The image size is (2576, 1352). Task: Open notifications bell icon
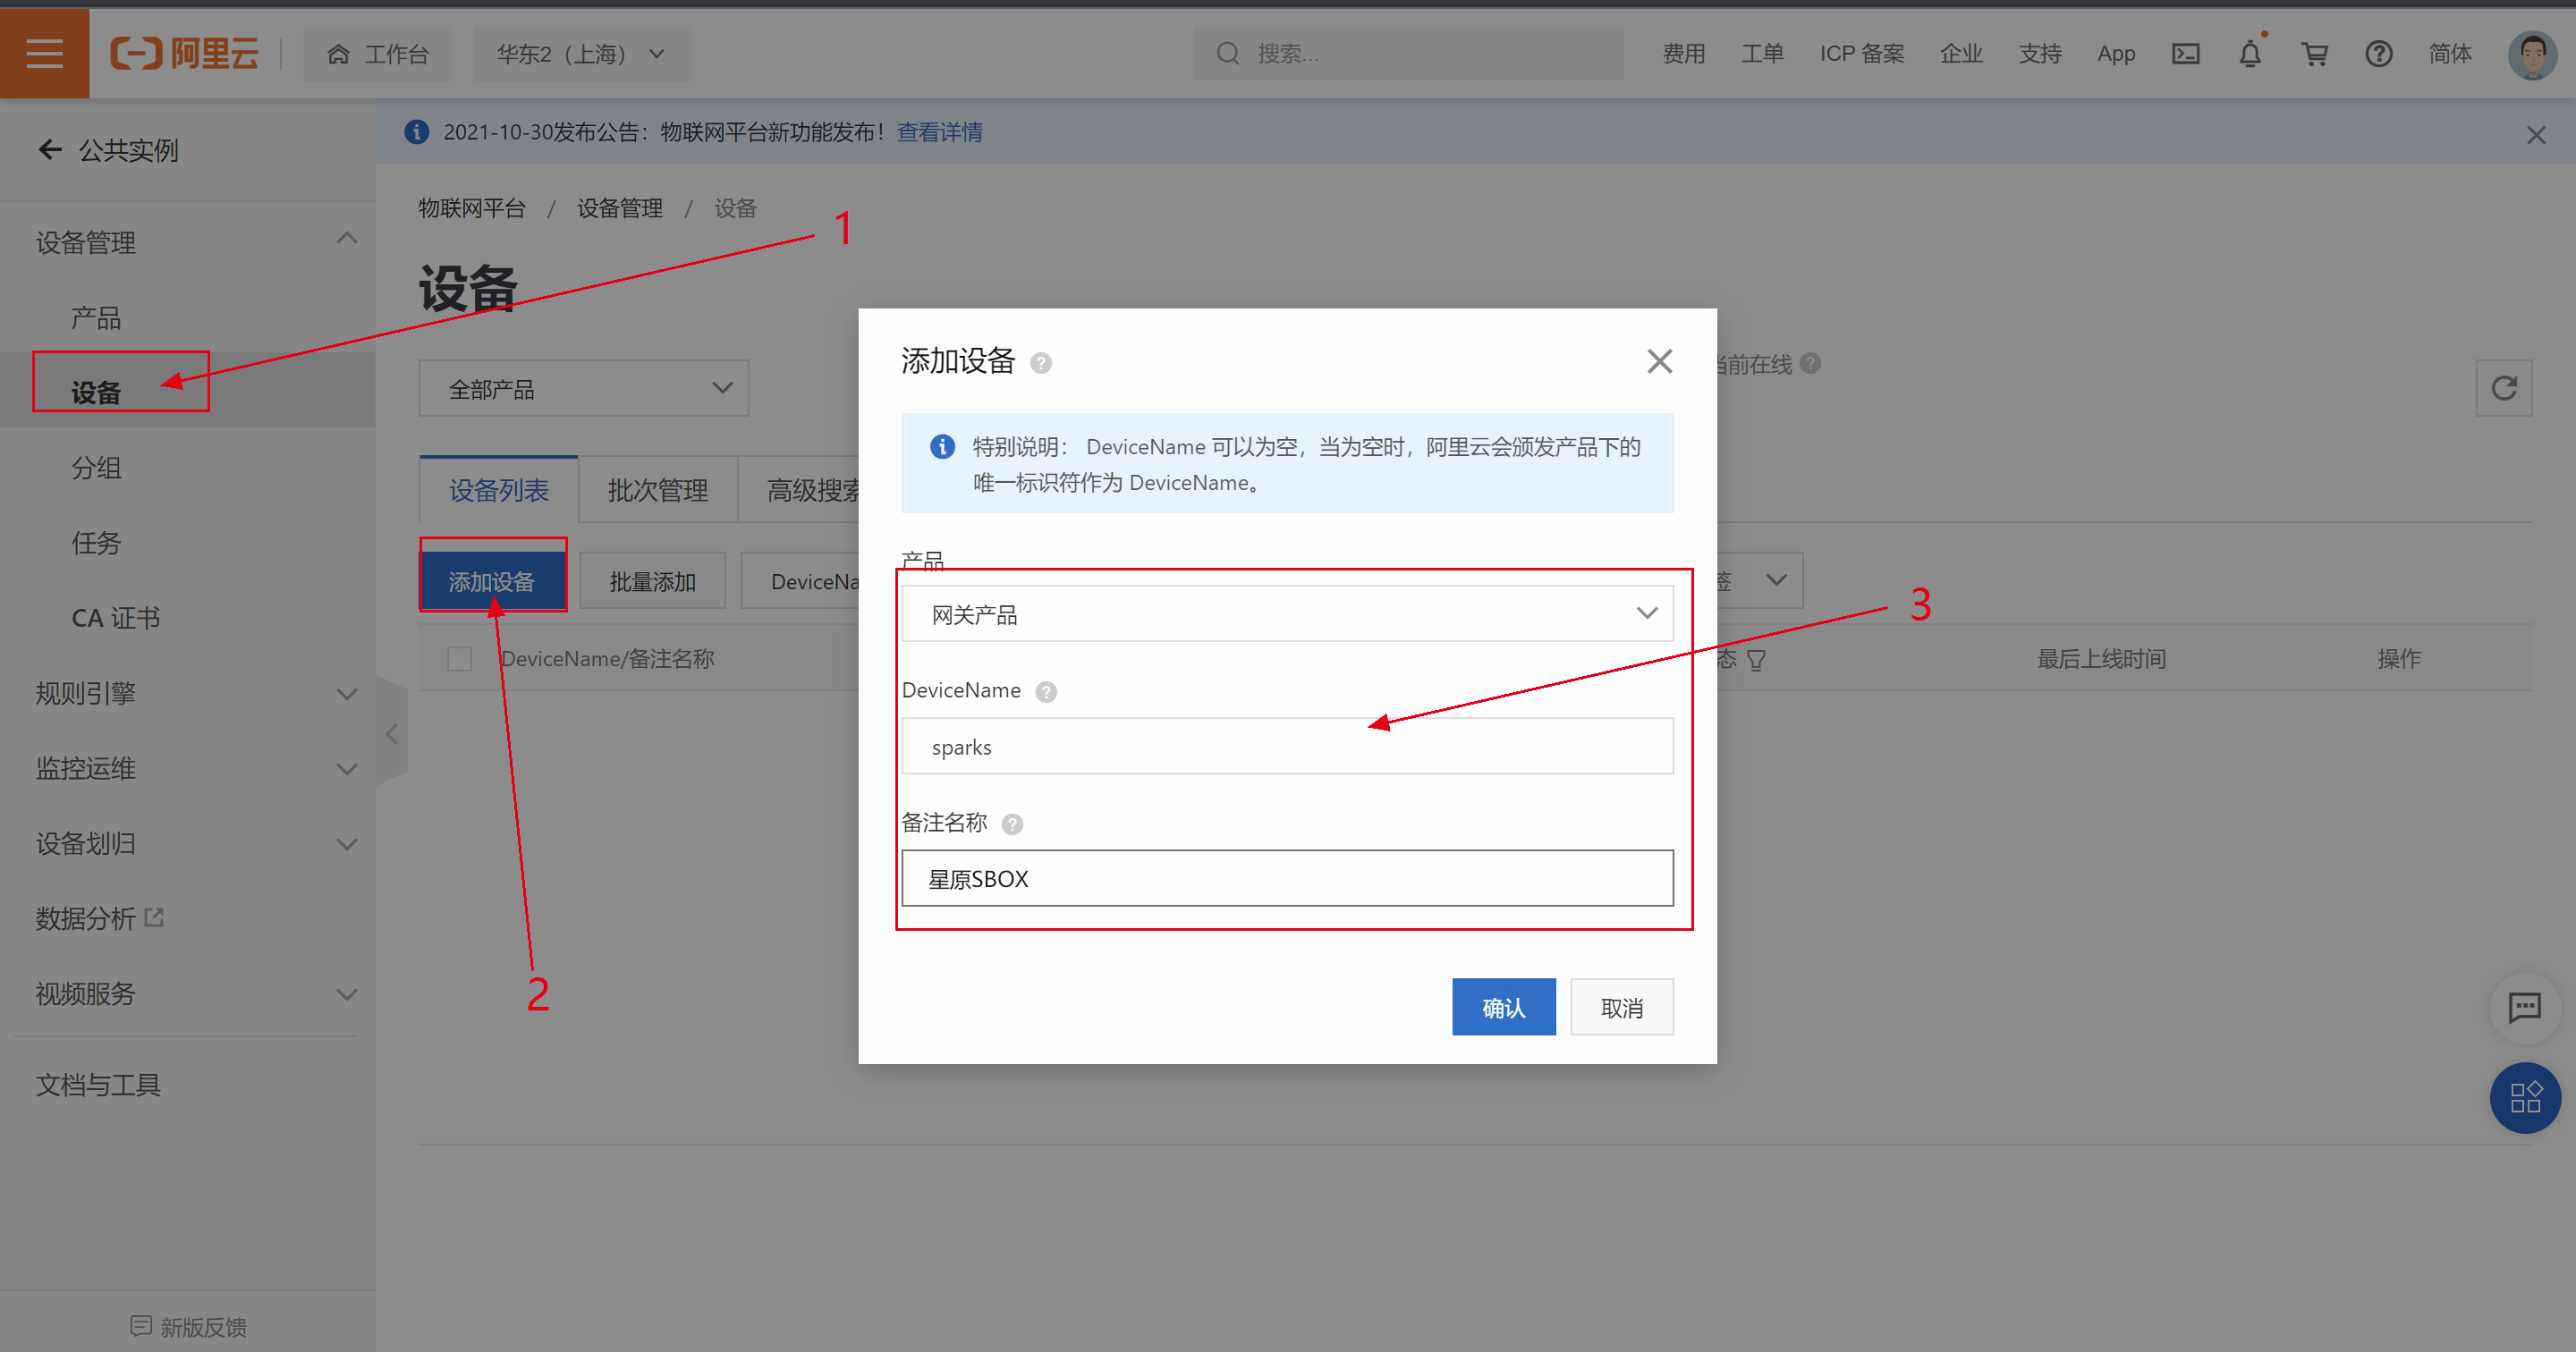pyautogui.click(x=2250, y=54)
